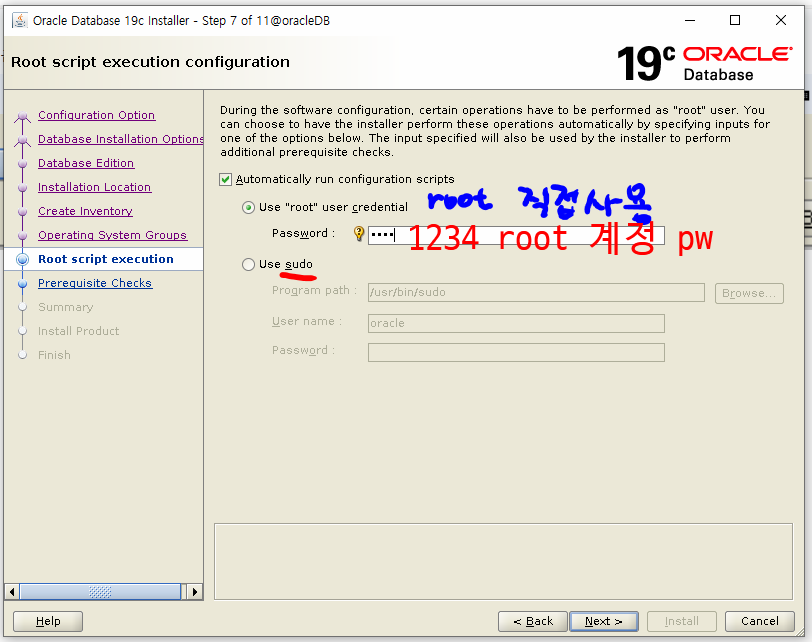Select the Use sudo radio button
Viewport: 812px width, 642px height.
click(x=249, y=265)
